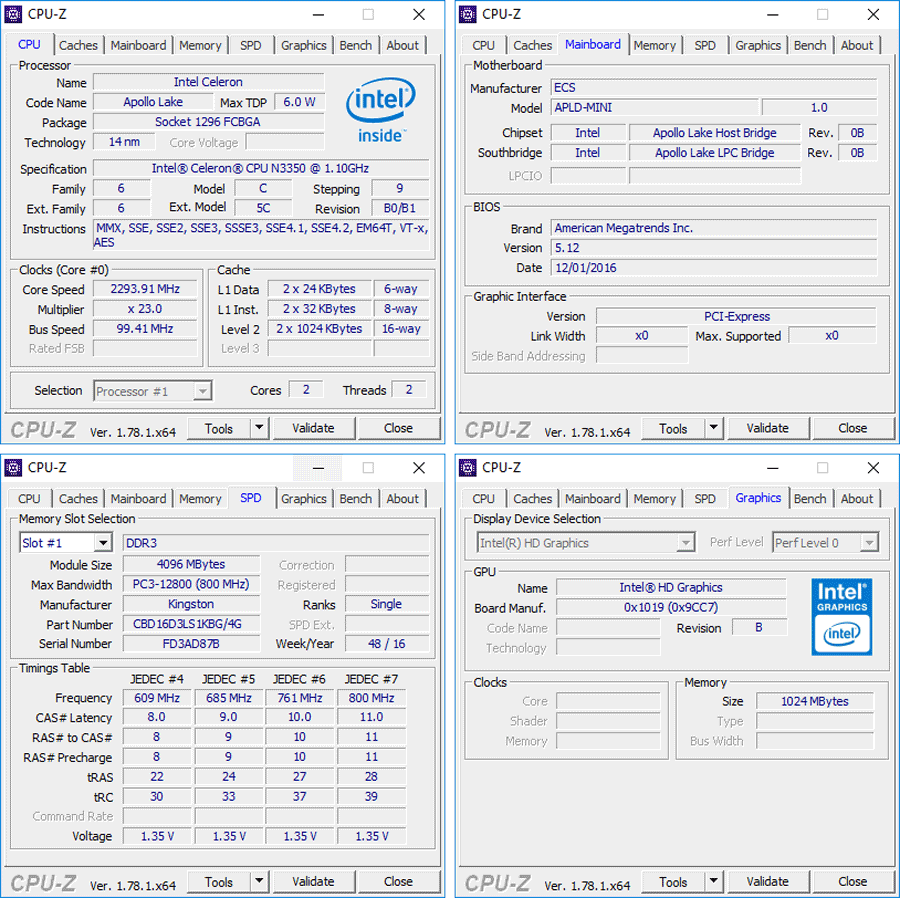Click Tools button in Graphics window
The width and height of the screenshot is (900, 898).
[673, 881]
